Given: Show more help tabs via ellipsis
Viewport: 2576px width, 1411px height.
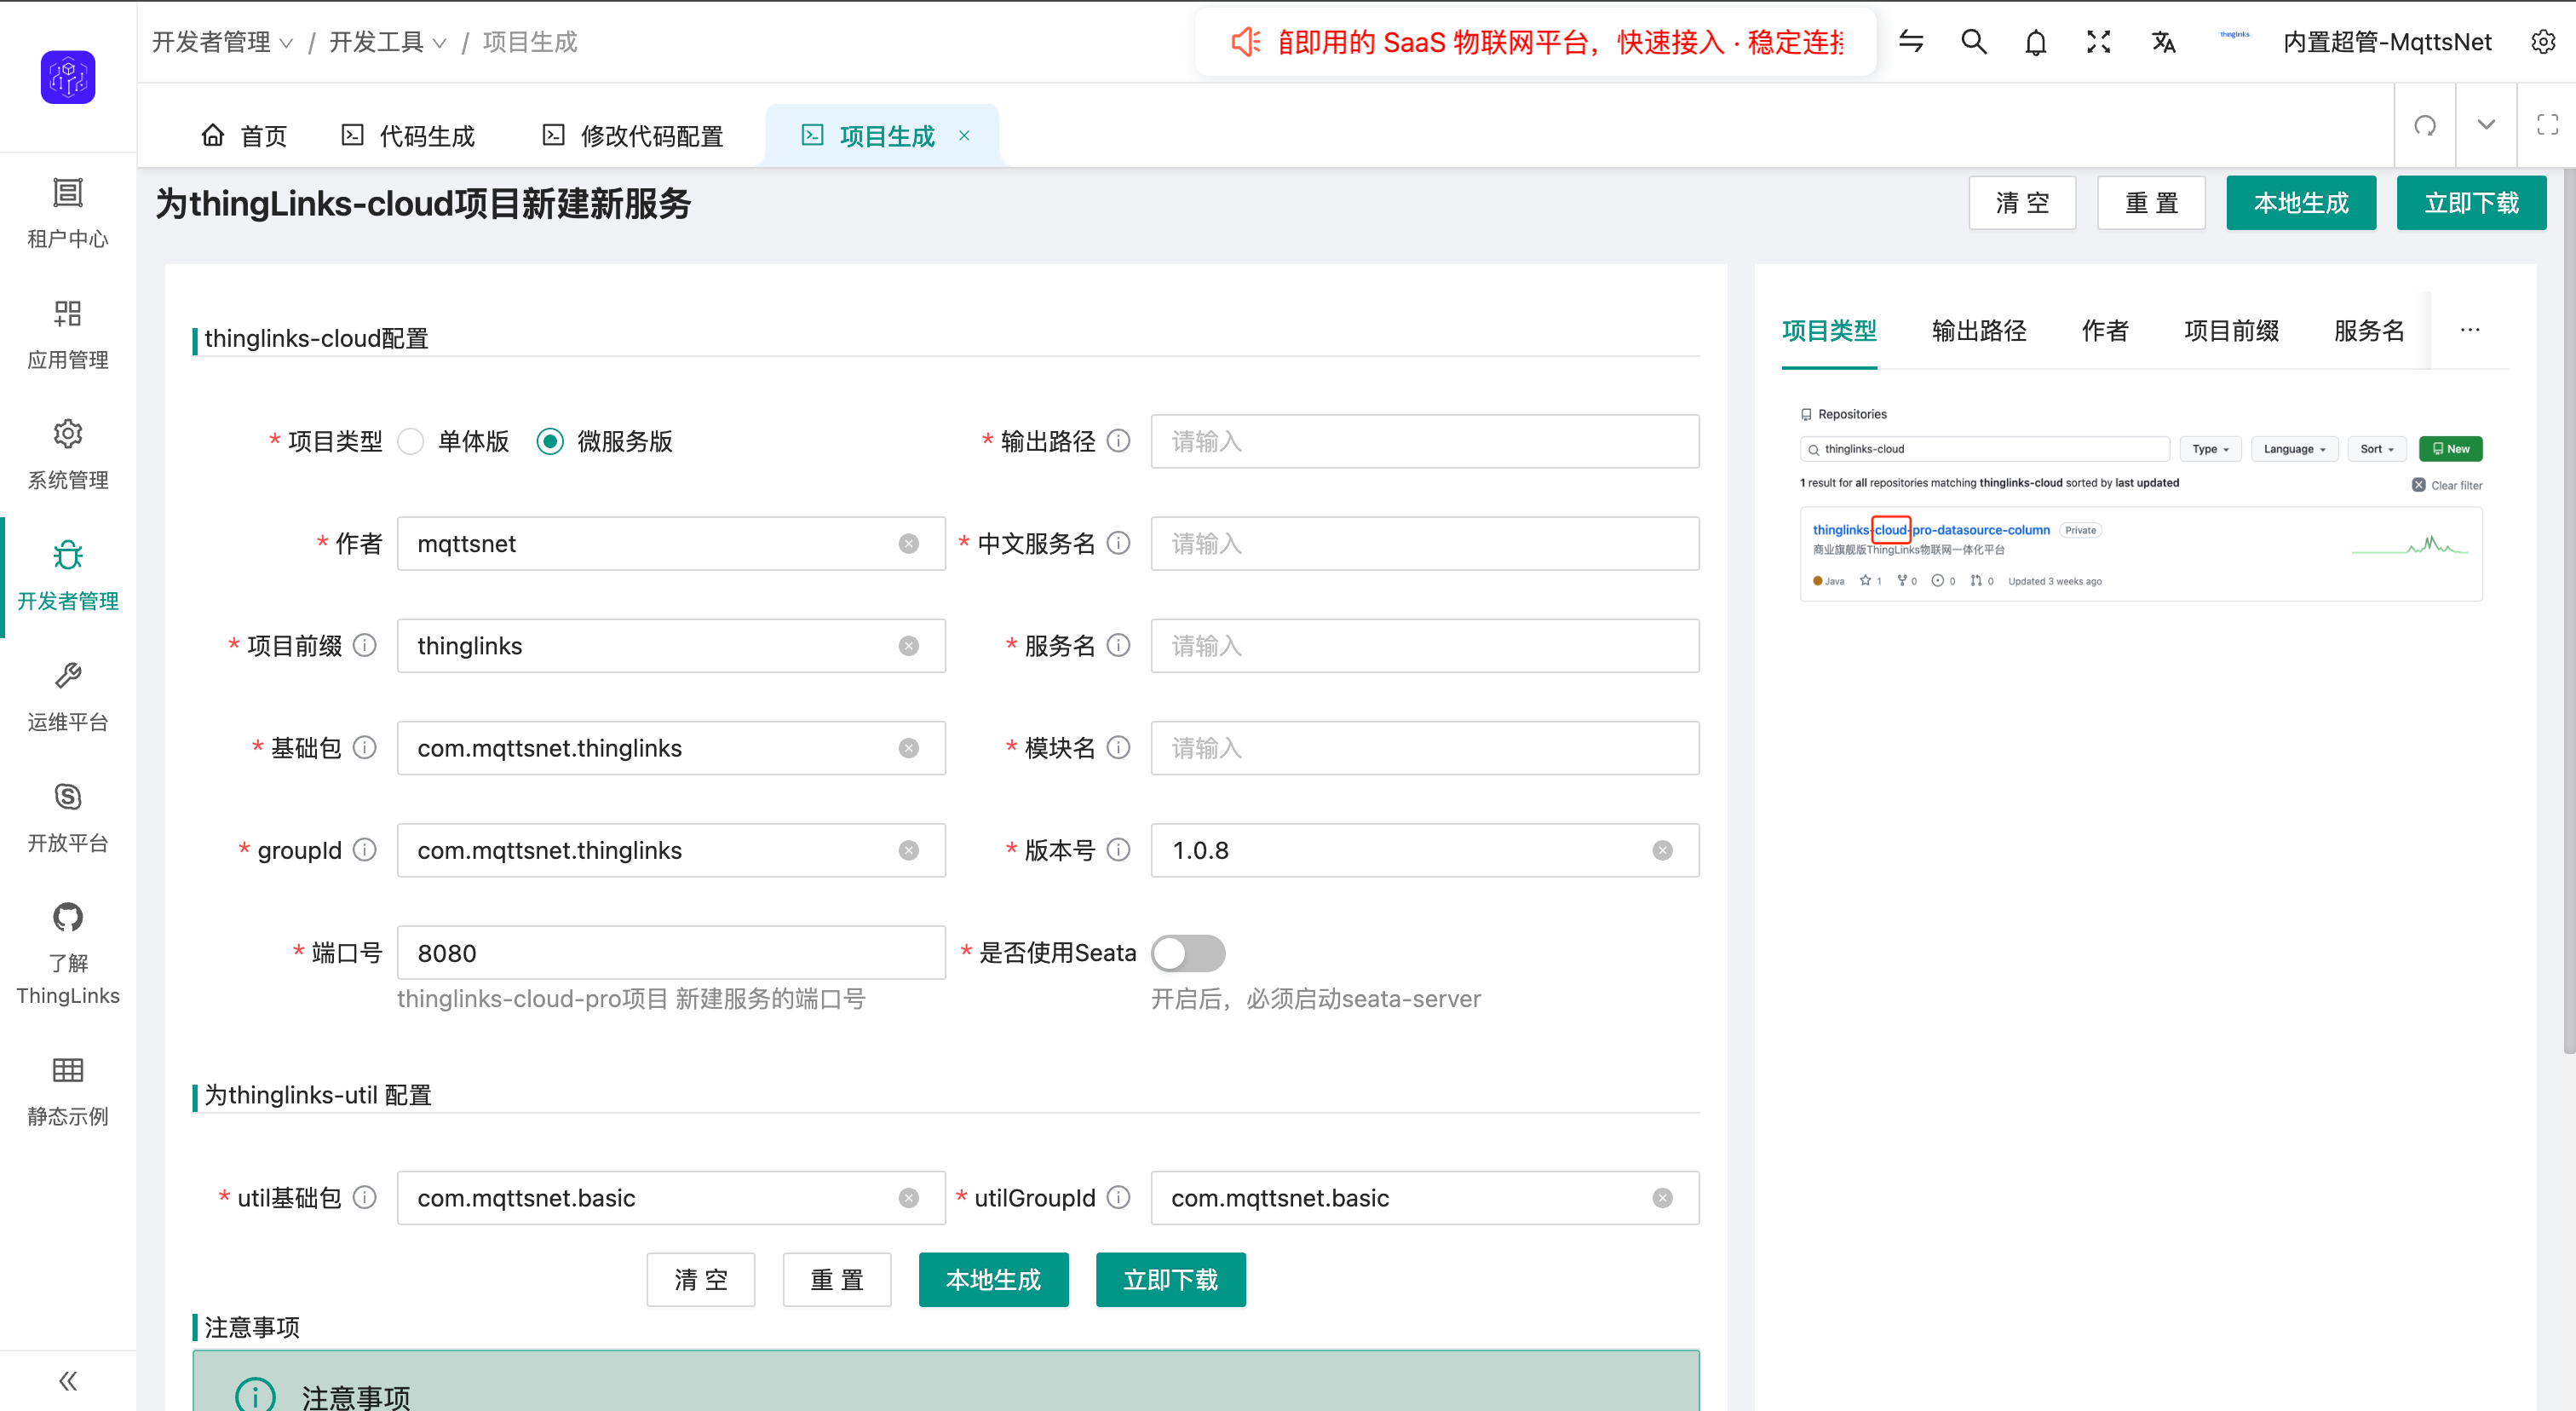Looking at the screenshot, I should click(x=2470, y=330).
